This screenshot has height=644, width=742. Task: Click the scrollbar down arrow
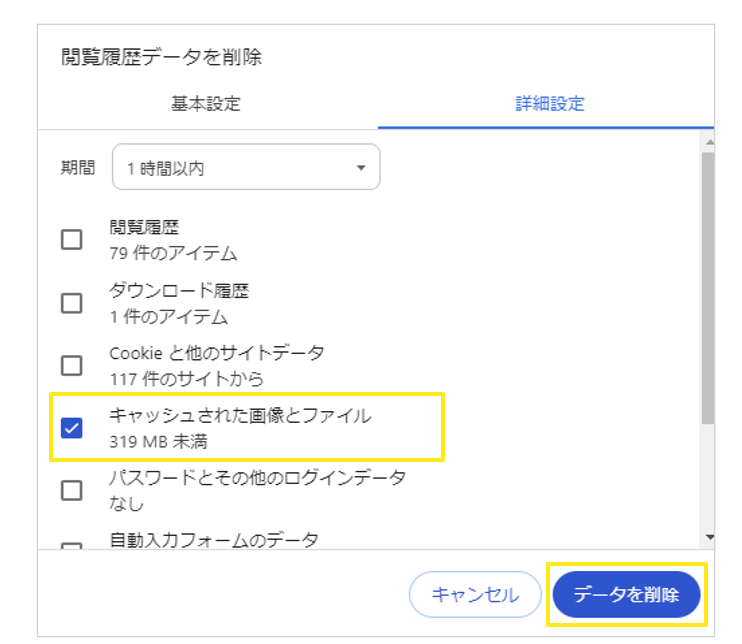(x=709, y=538)
